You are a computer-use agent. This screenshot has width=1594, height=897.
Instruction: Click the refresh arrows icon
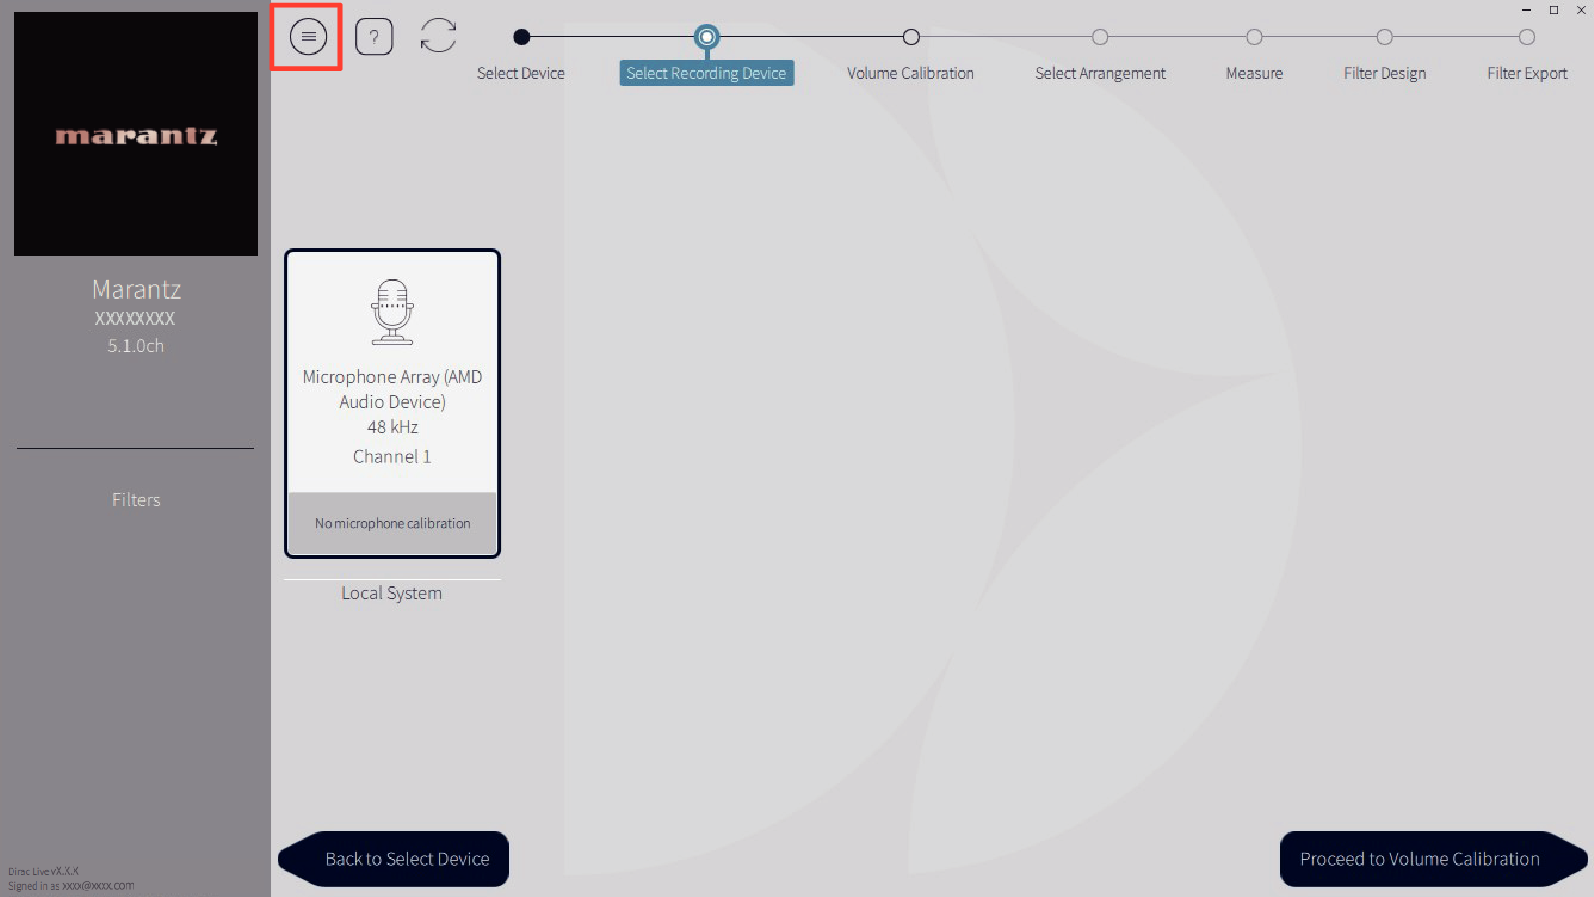click(x=438, y=36)
